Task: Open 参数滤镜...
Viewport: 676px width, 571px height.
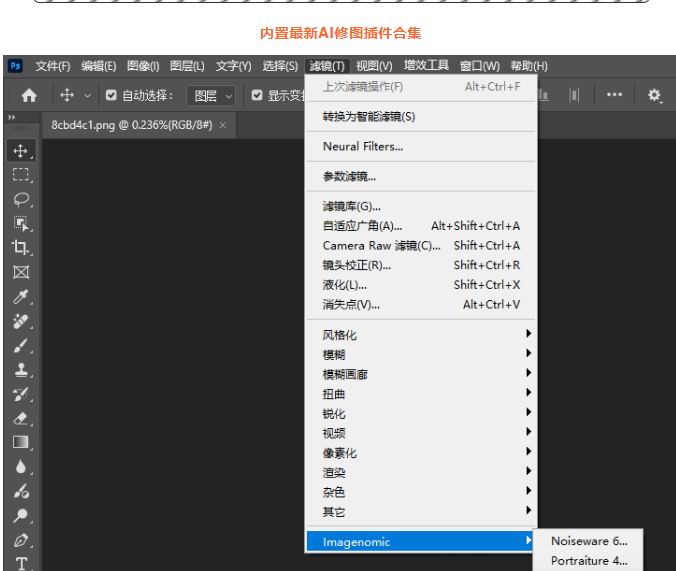Action: [x=421, y=176]
